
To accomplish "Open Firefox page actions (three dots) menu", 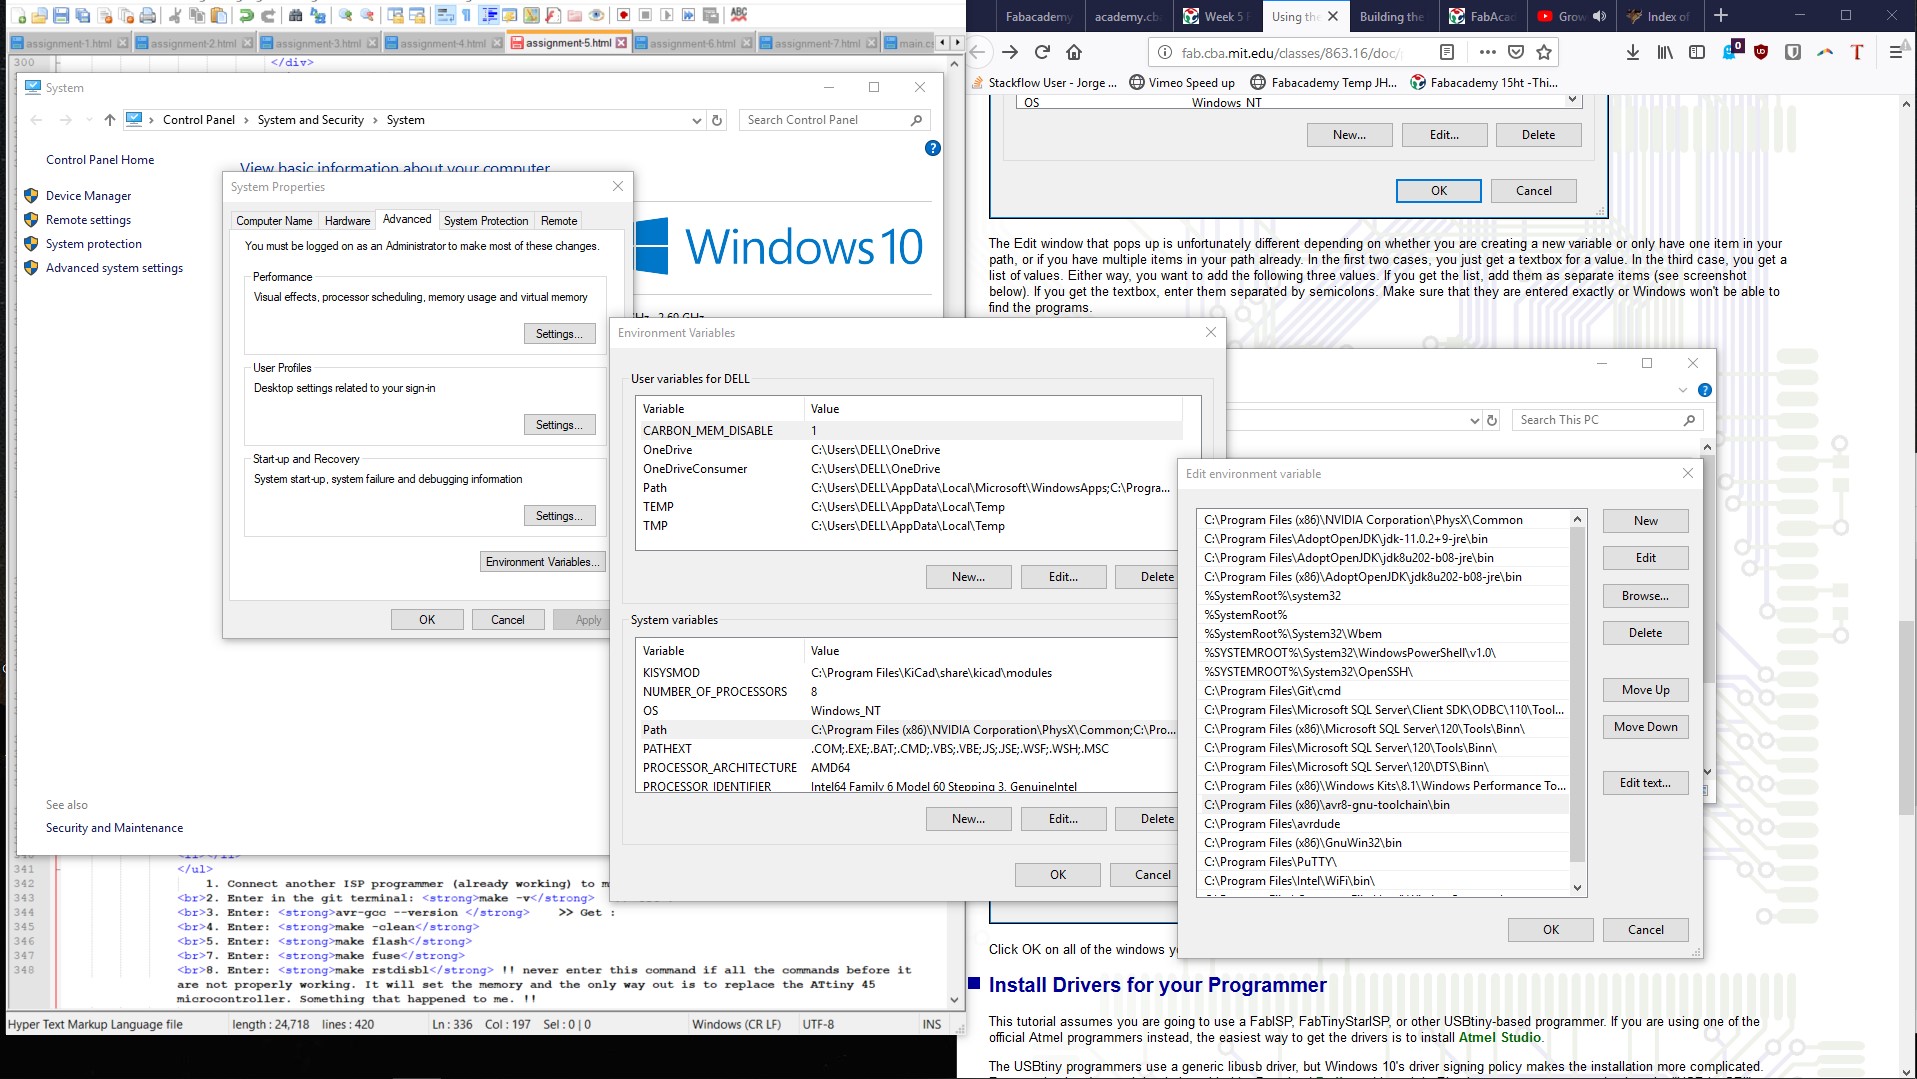I will (x=1488, y=52).
